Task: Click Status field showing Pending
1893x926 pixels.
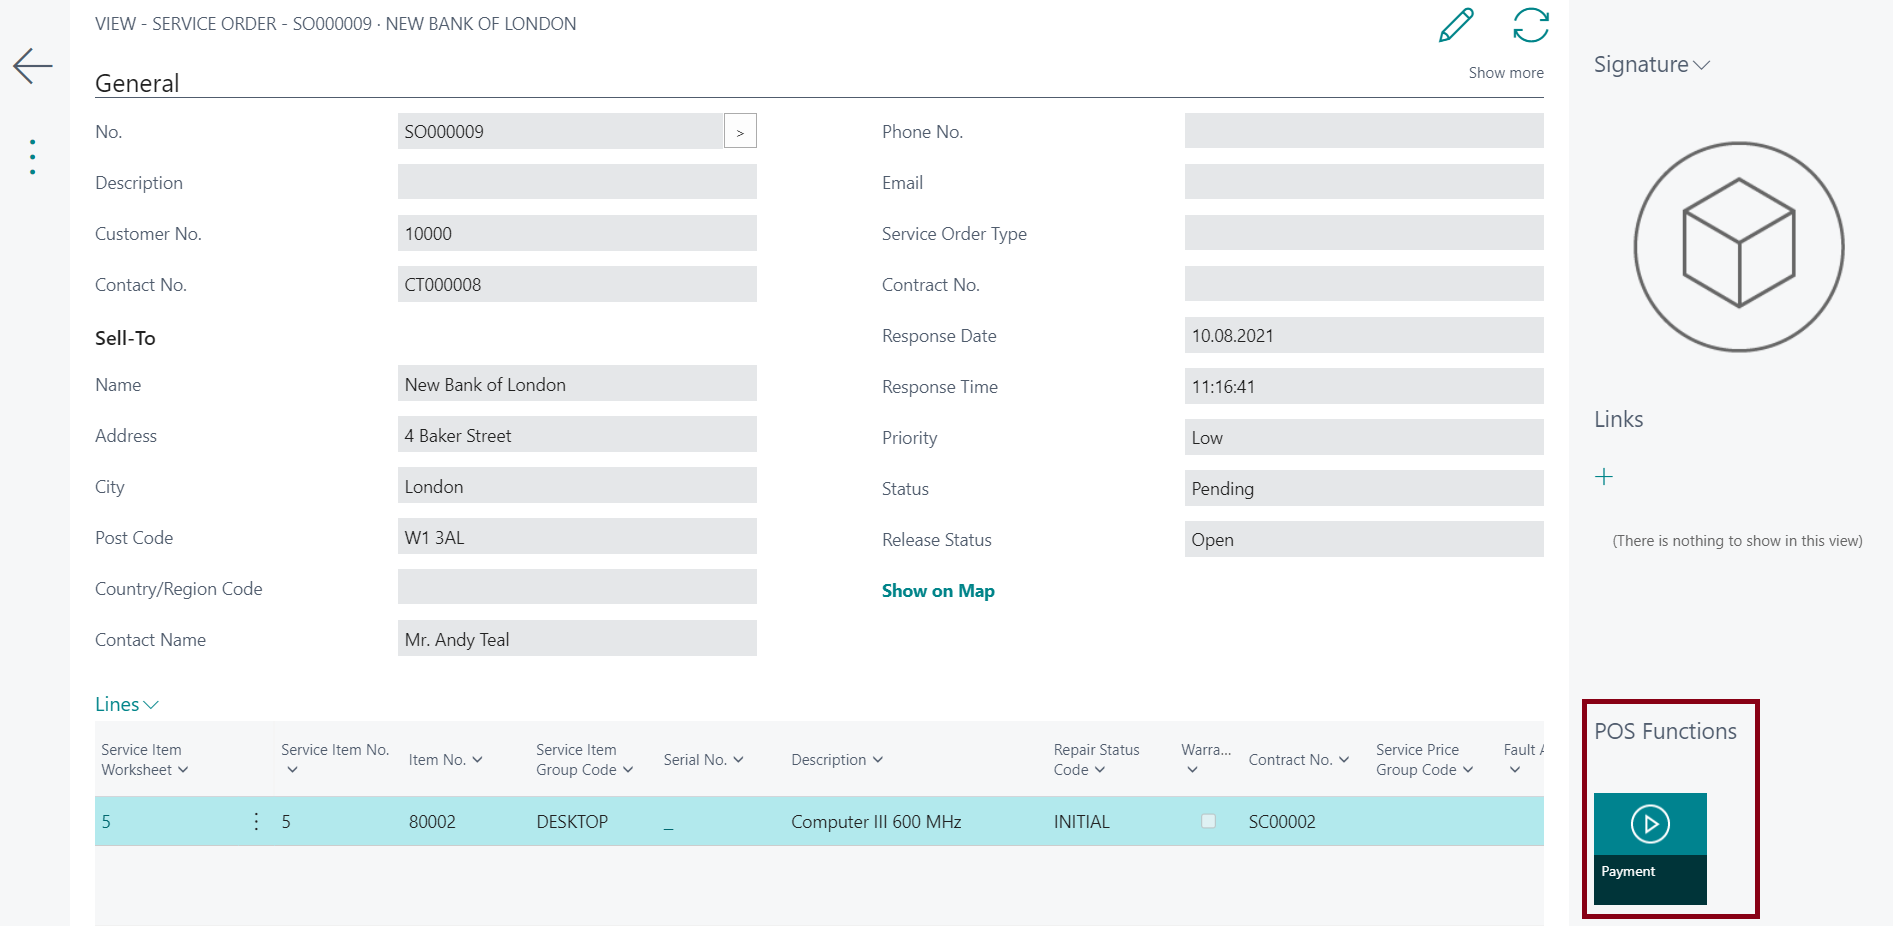Action: click(x=1364, y=488)
